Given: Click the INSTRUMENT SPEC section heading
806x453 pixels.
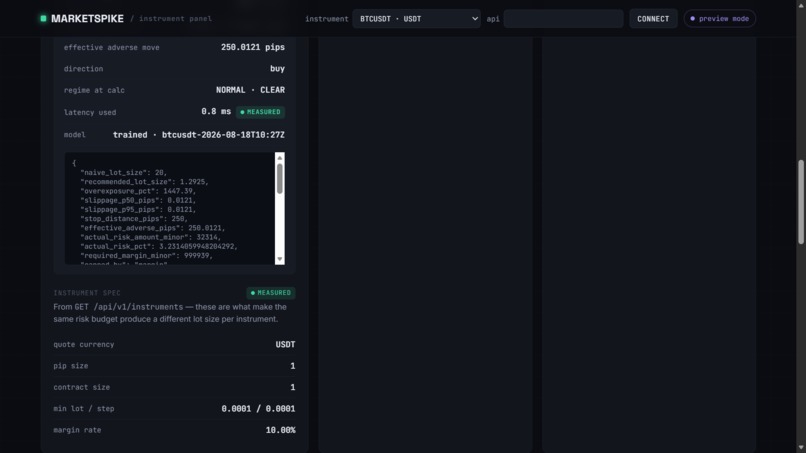Looking at the screenshot, I should (x=87, y=293).
